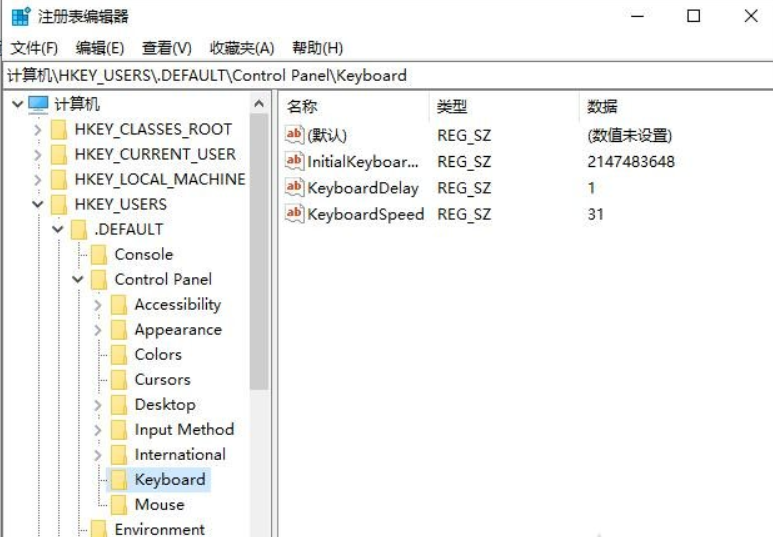
Task: Click the KeyboardSpeed string value icon
Action: coord(294,213)
